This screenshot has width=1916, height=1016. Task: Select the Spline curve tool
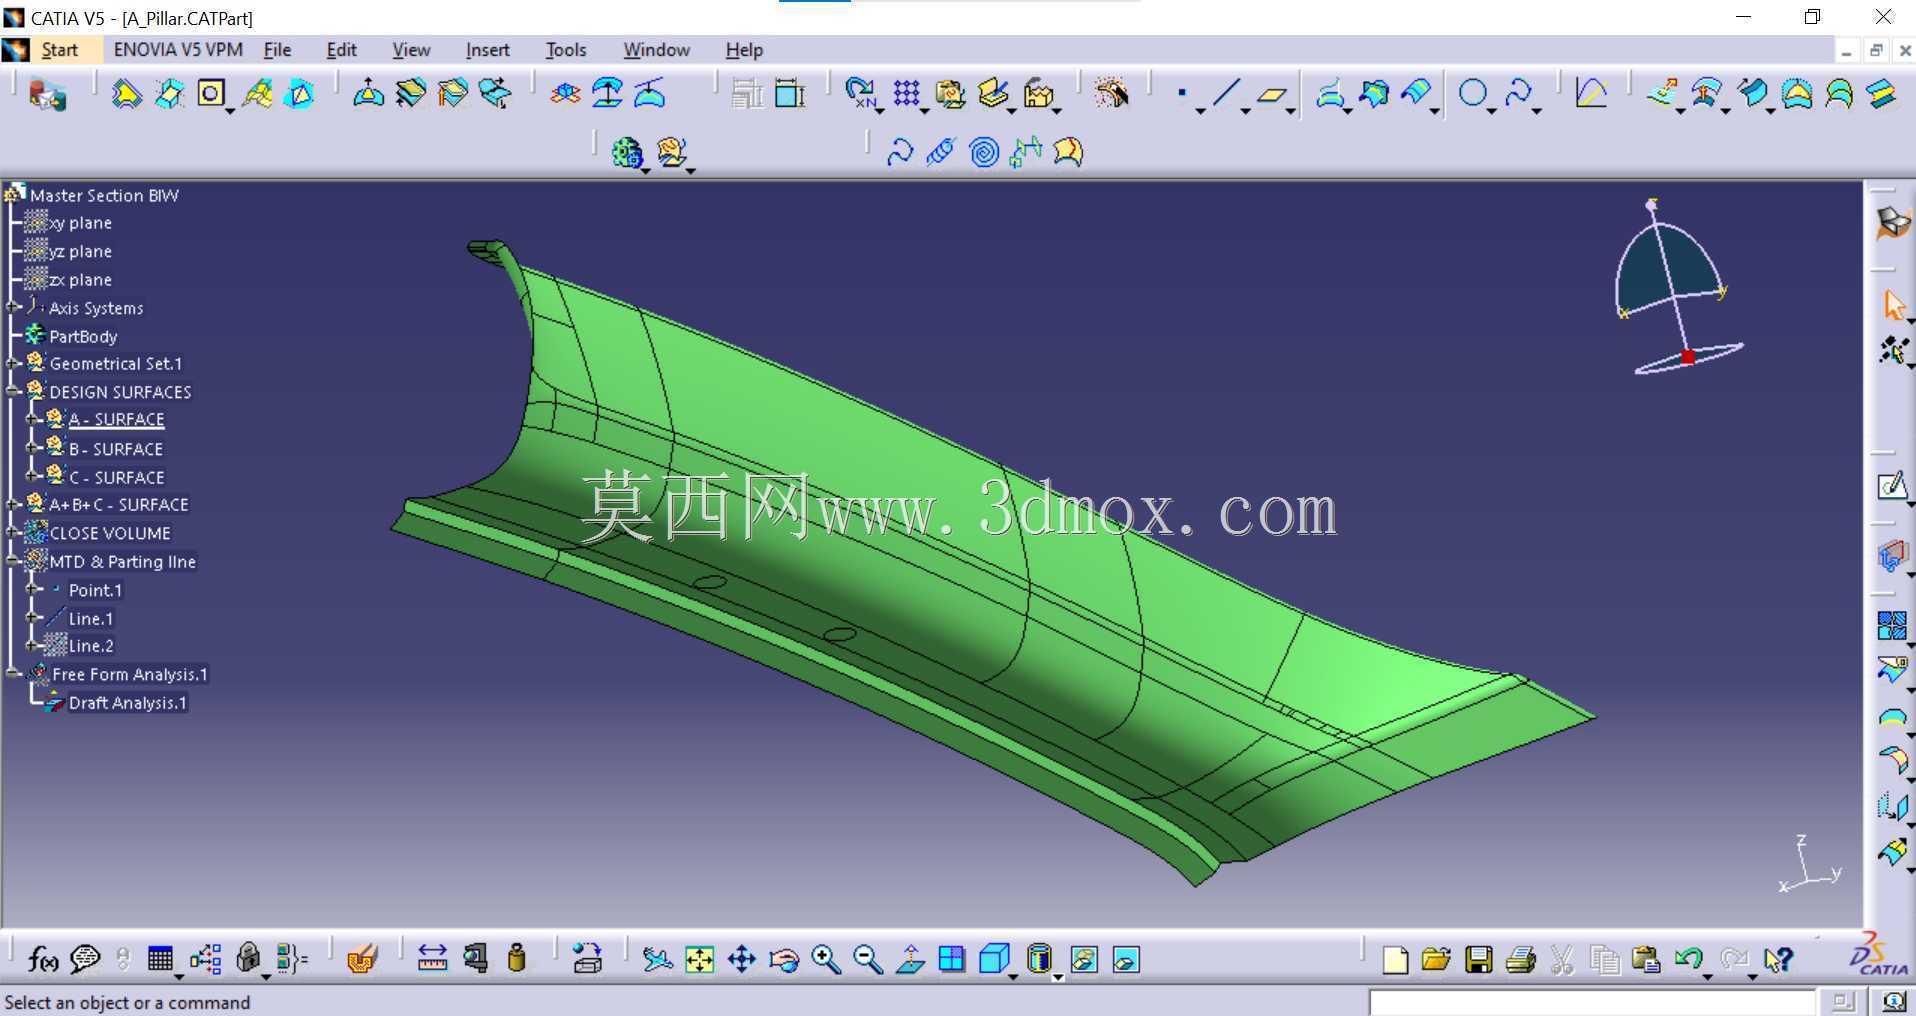1517,94
